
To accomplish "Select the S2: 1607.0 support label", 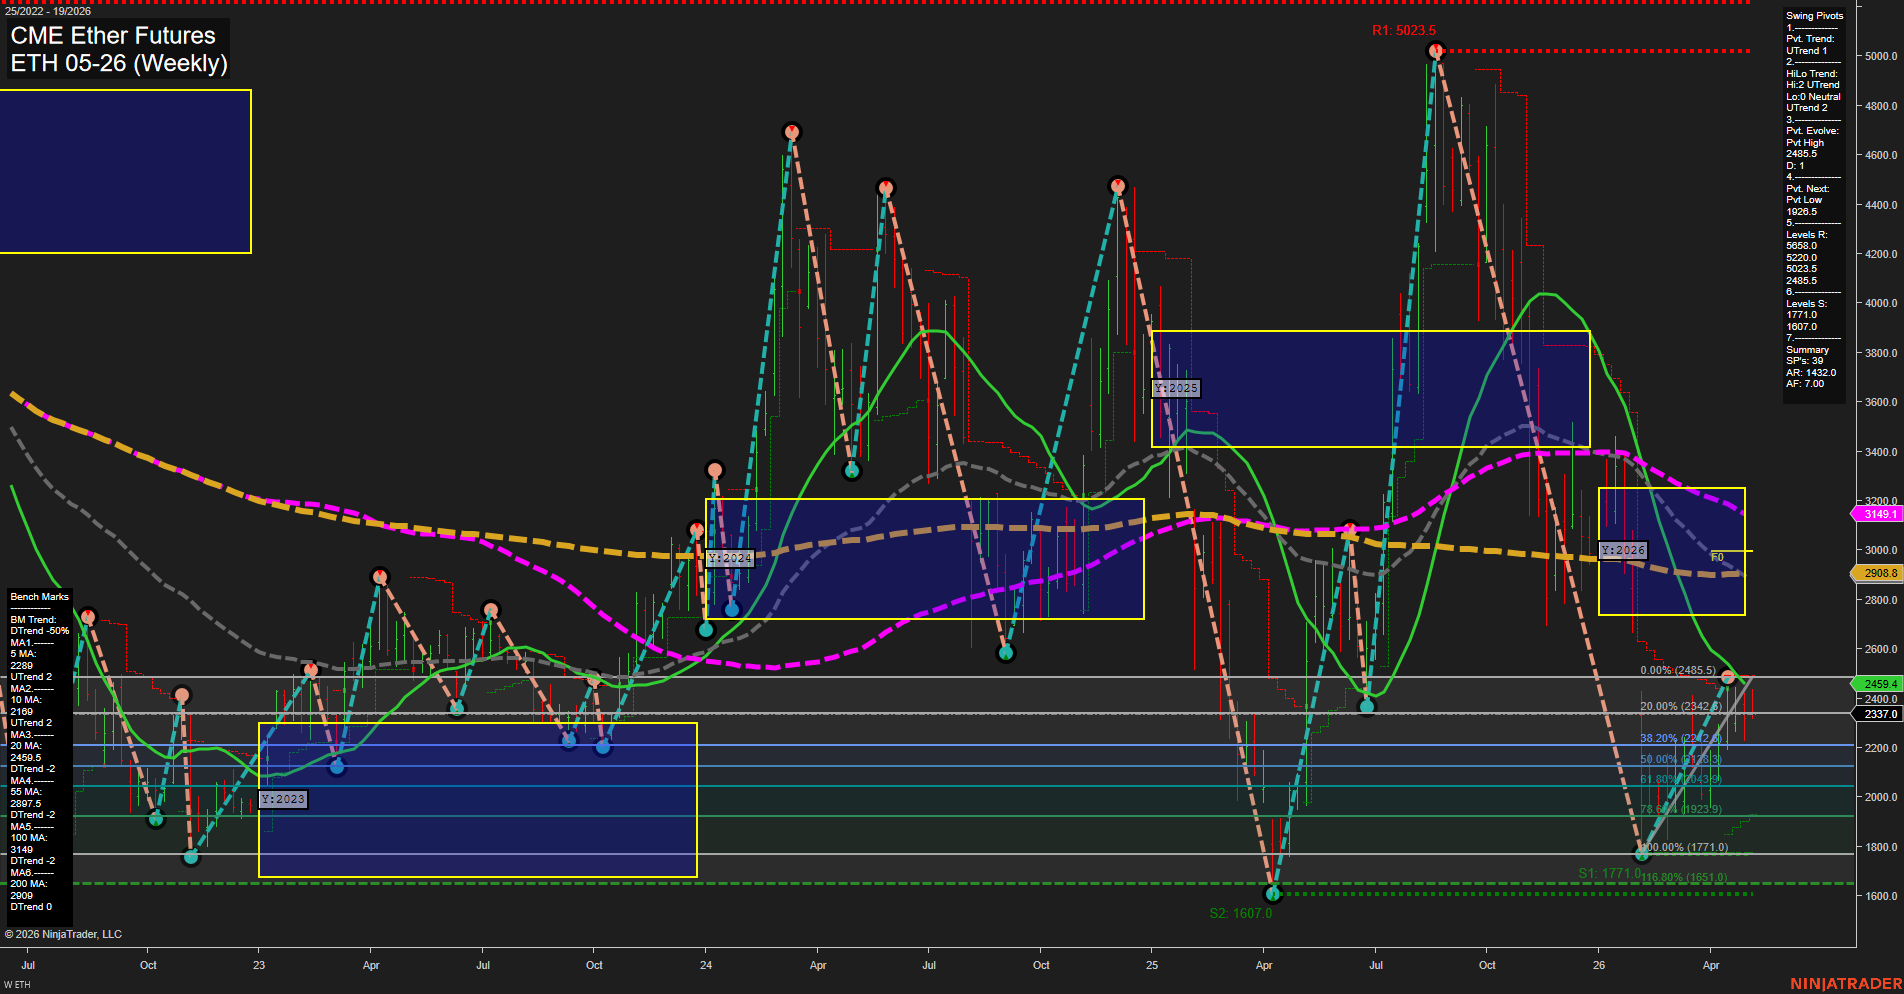I will pos(1240,913).
